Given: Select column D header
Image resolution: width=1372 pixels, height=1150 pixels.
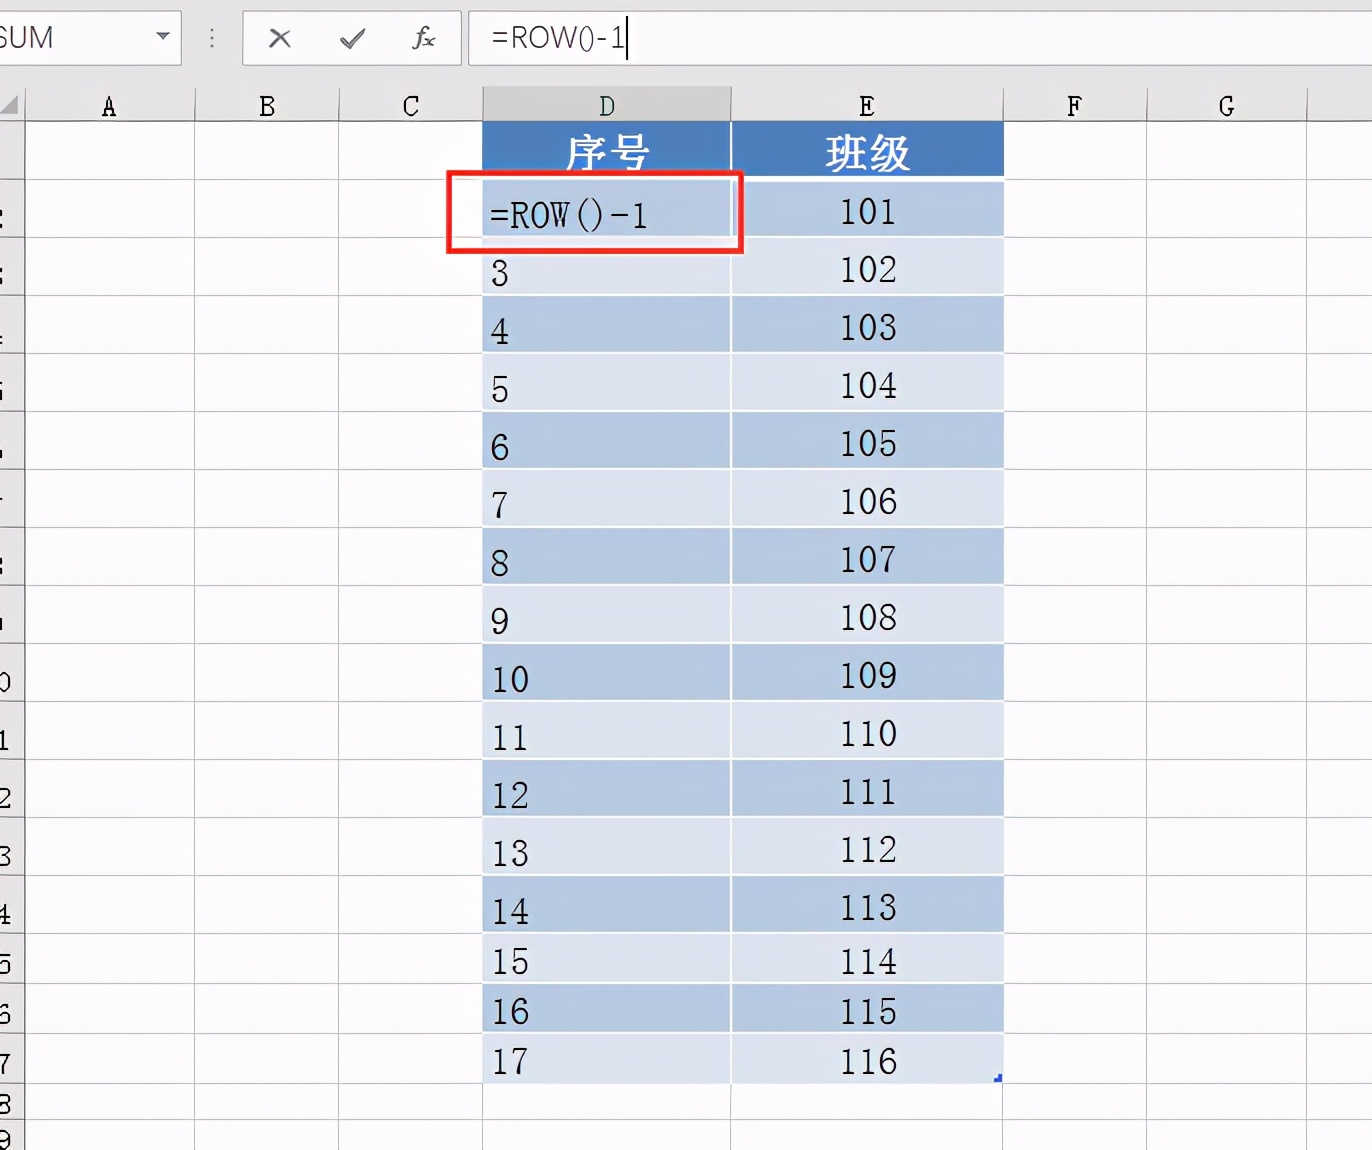Looking at the screenshot, I should point(606,106).
